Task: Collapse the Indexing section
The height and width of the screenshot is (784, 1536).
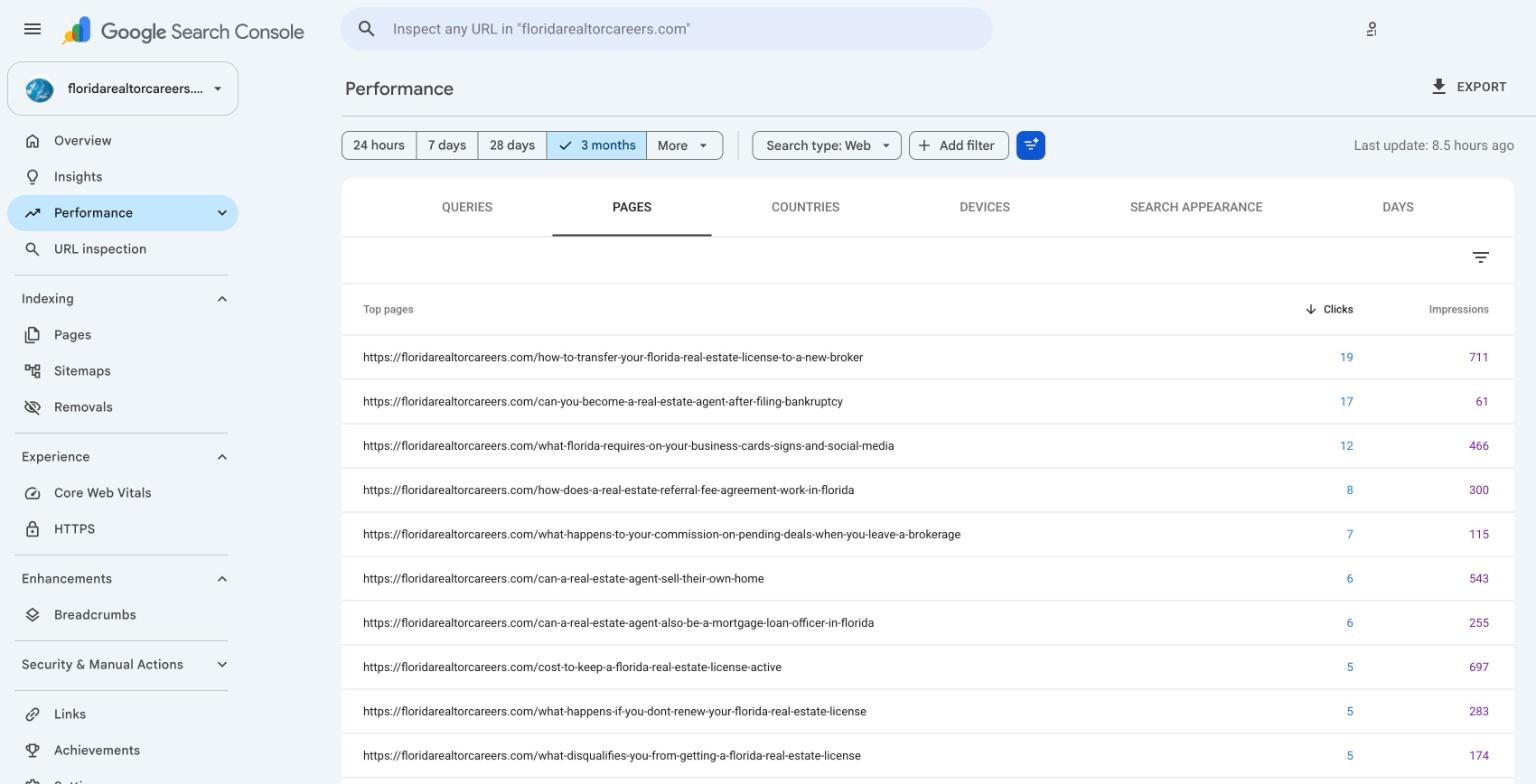Action: pyautogui.click(x=222, y=299)
